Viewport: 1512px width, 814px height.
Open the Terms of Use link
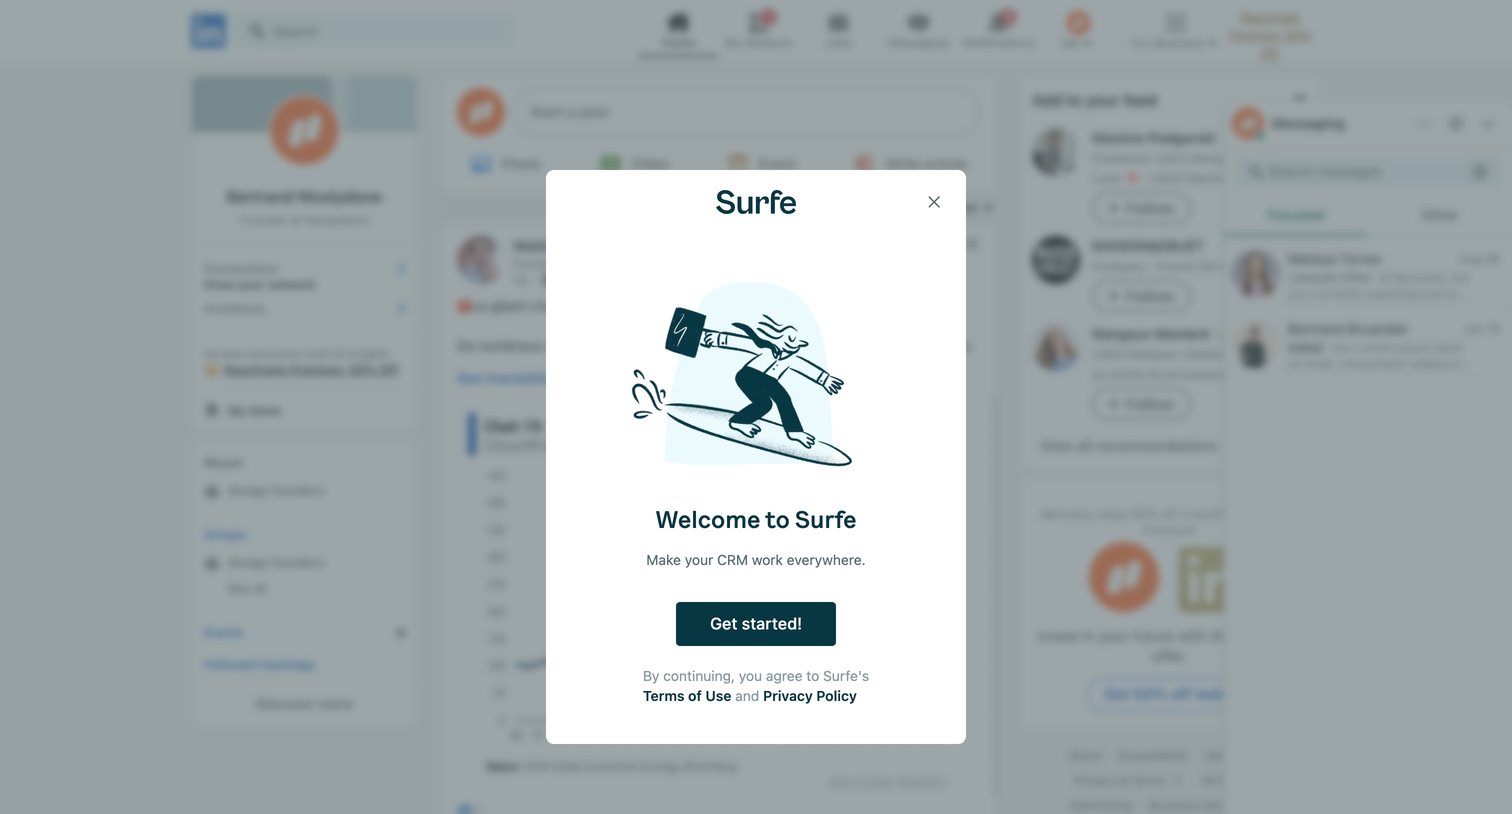point(687,696)
